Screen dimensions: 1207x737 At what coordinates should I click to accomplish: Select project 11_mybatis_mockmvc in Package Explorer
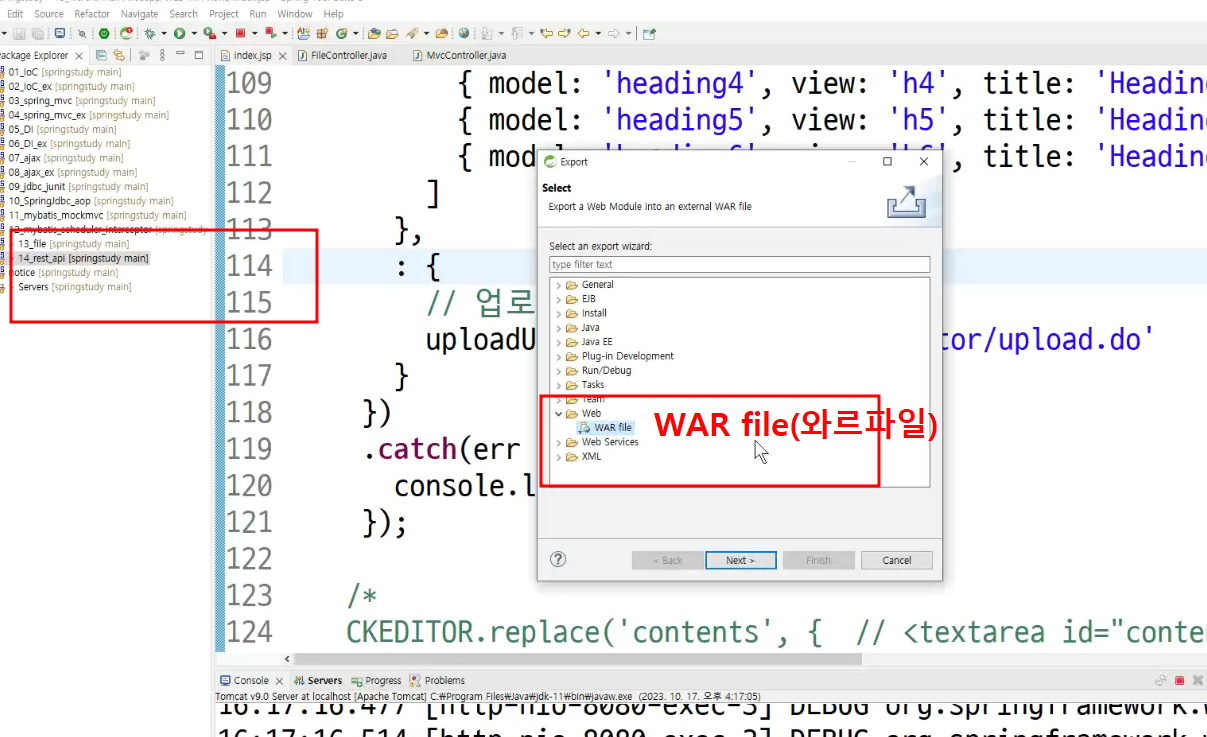point(97,215)
